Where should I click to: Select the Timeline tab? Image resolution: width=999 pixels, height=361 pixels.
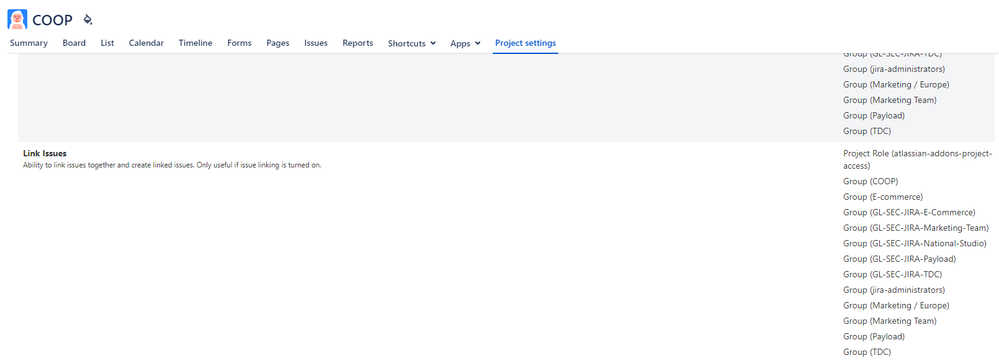pyautogui.click(x=196, y=43)
